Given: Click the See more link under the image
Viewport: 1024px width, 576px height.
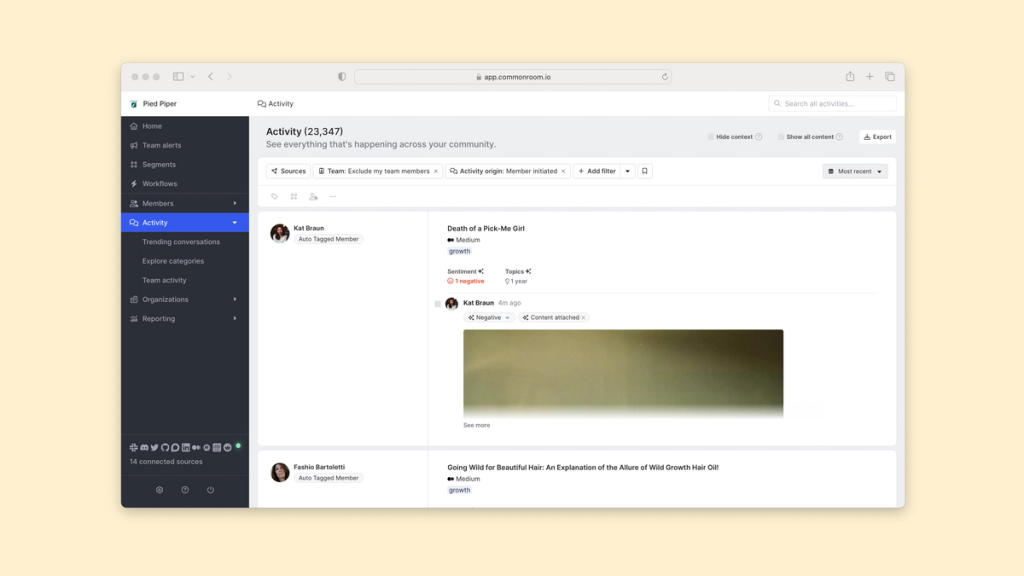Looking at the screenshot, I should click(x=475, y=424).
